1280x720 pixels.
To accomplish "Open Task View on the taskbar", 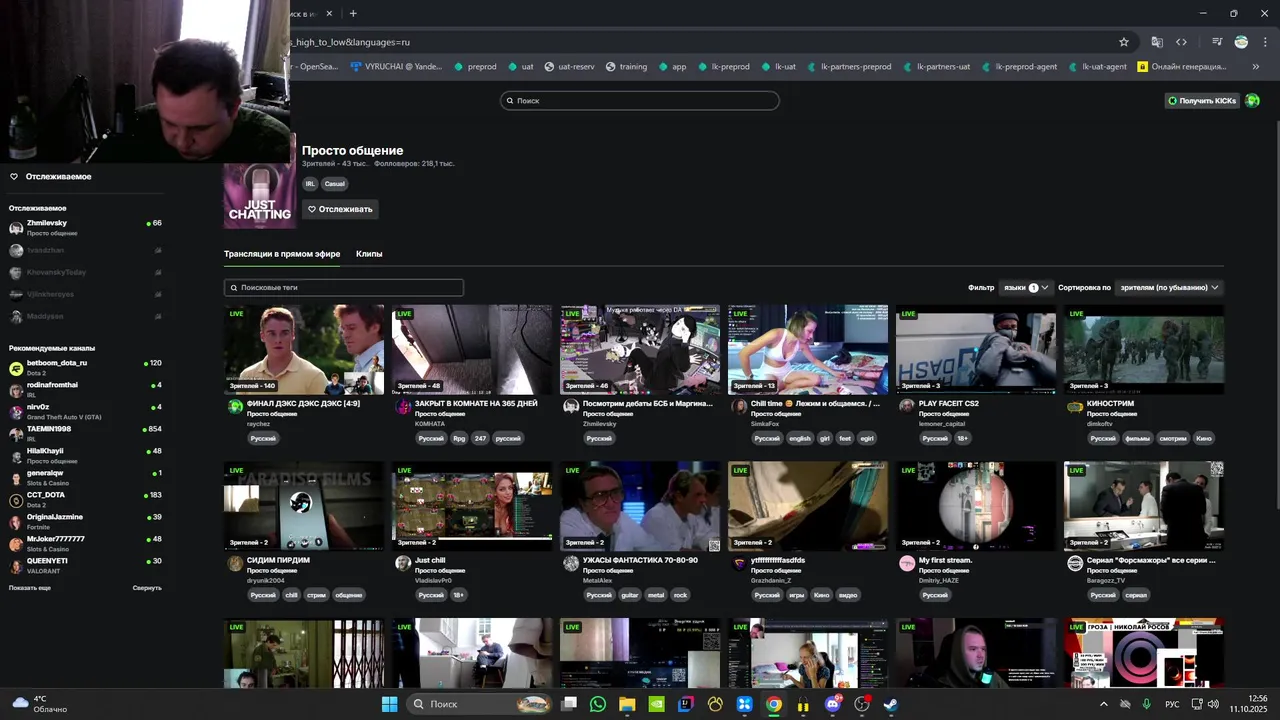I will click(569, 704).
